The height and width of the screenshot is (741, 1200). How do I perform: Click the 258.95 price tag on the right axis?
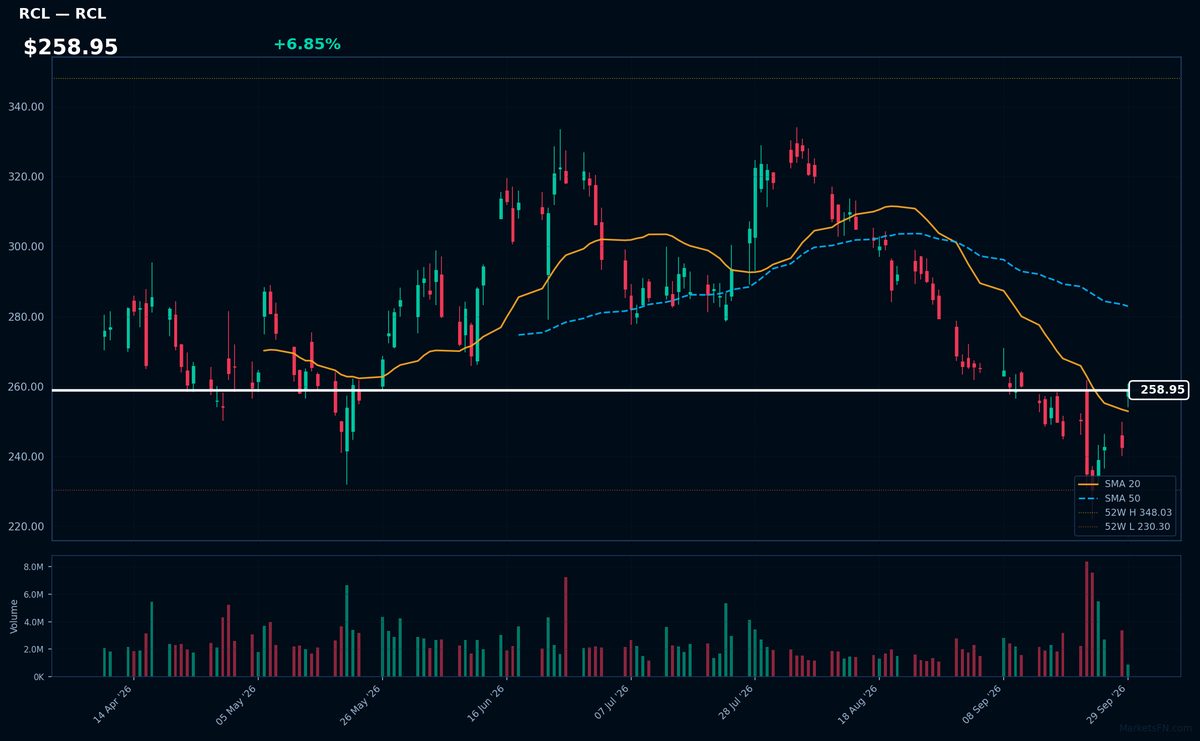(1159, 390)
